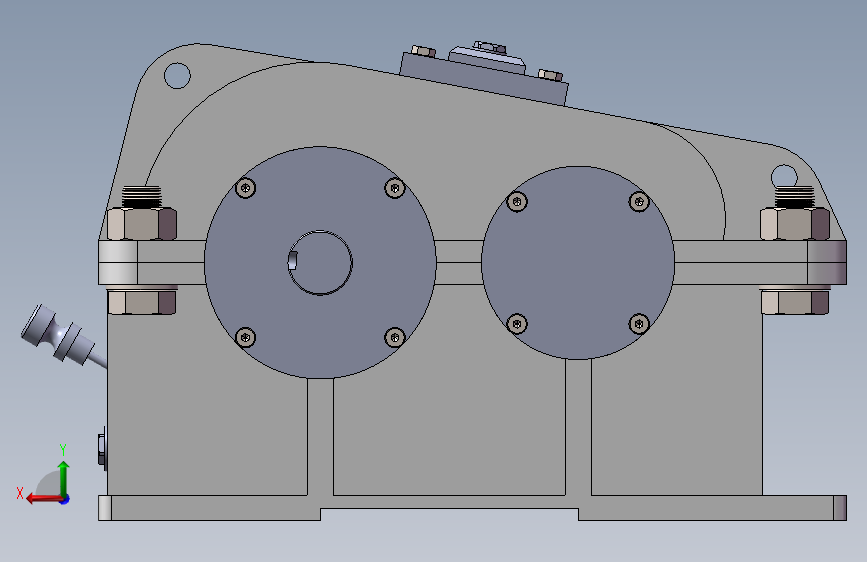This screenshot has height=562, width=867.
Task: Select the right lifting hole in the upper housing
Action: pyautogui.click(x=784, y=176)
